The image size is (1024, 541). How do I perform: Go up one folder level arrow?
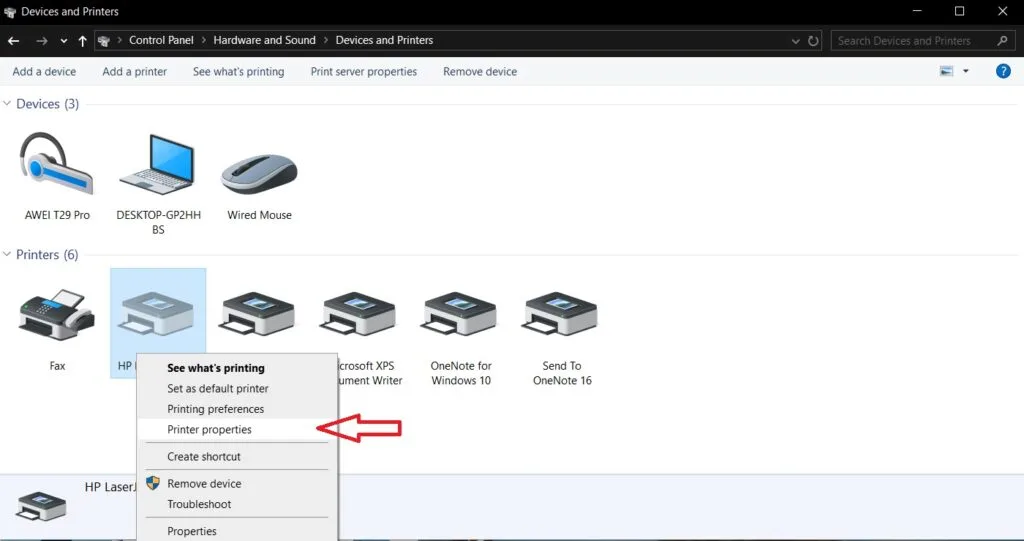click(82, 41)
